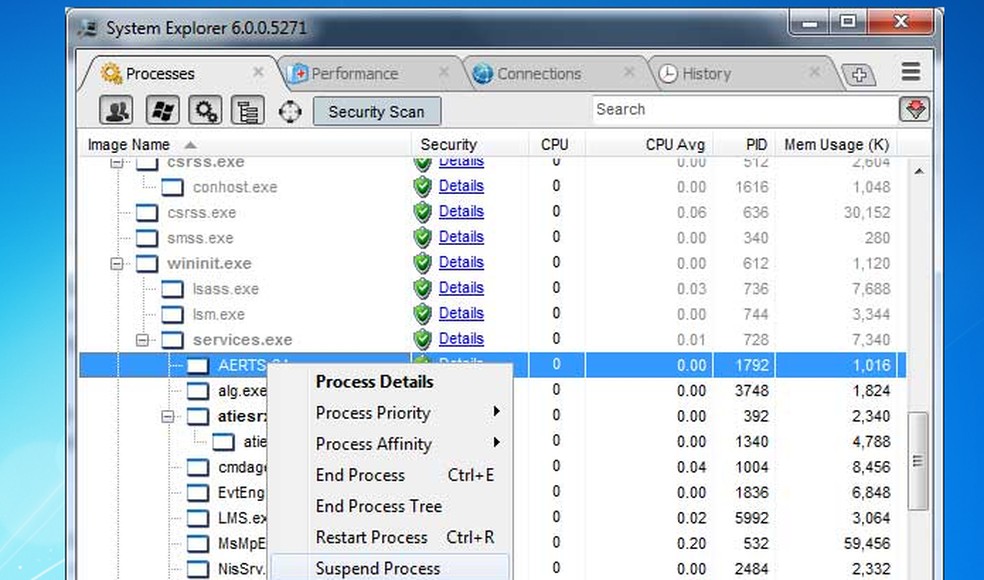Open the Details link for csrss.exe

[x=461, y=211]
